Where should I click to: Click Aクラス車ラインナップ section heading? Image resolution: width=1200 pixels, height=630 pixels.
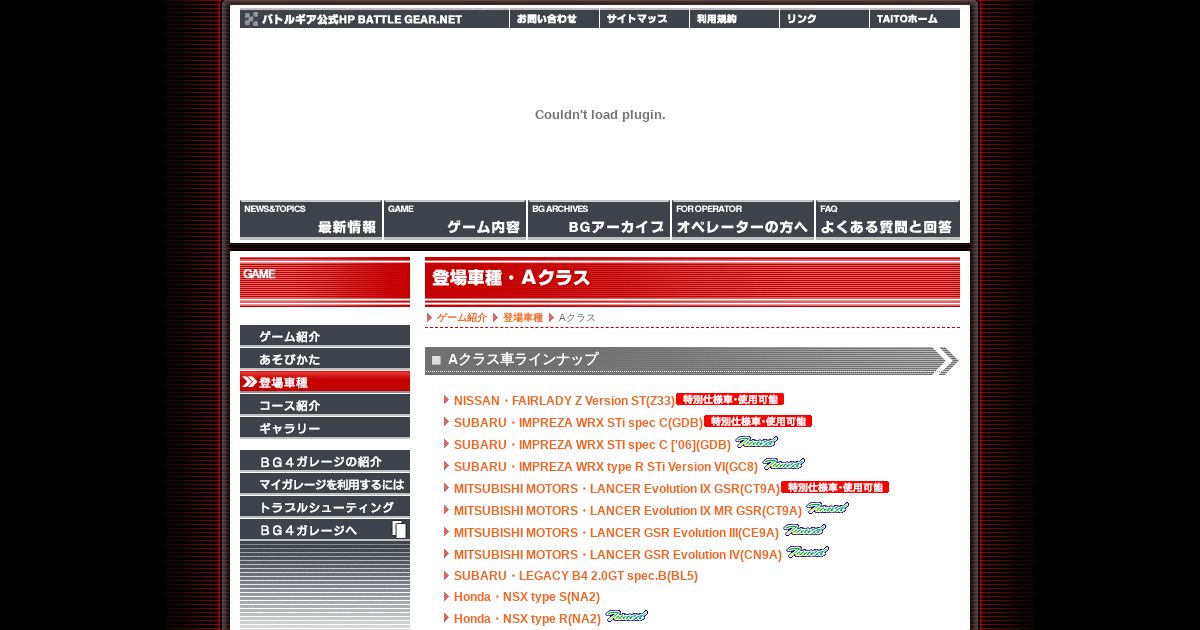[x=692, y=360]
